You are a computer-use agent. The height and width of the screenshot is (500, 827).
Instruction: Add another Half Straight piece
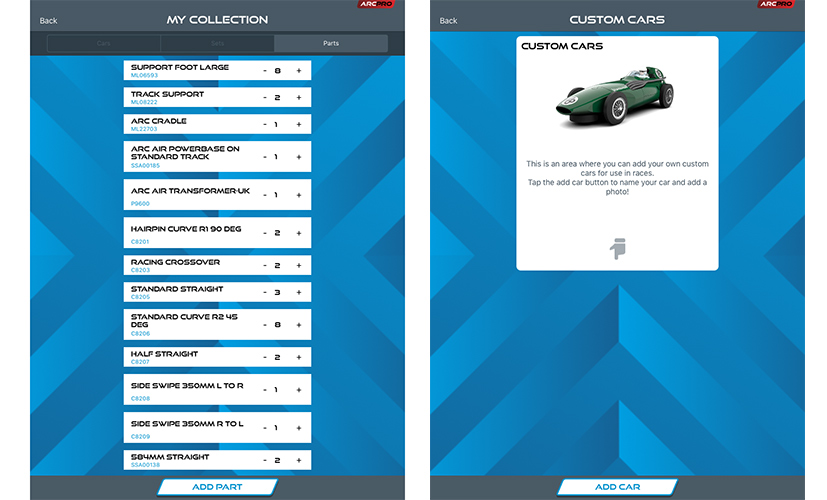coord(299,358)
